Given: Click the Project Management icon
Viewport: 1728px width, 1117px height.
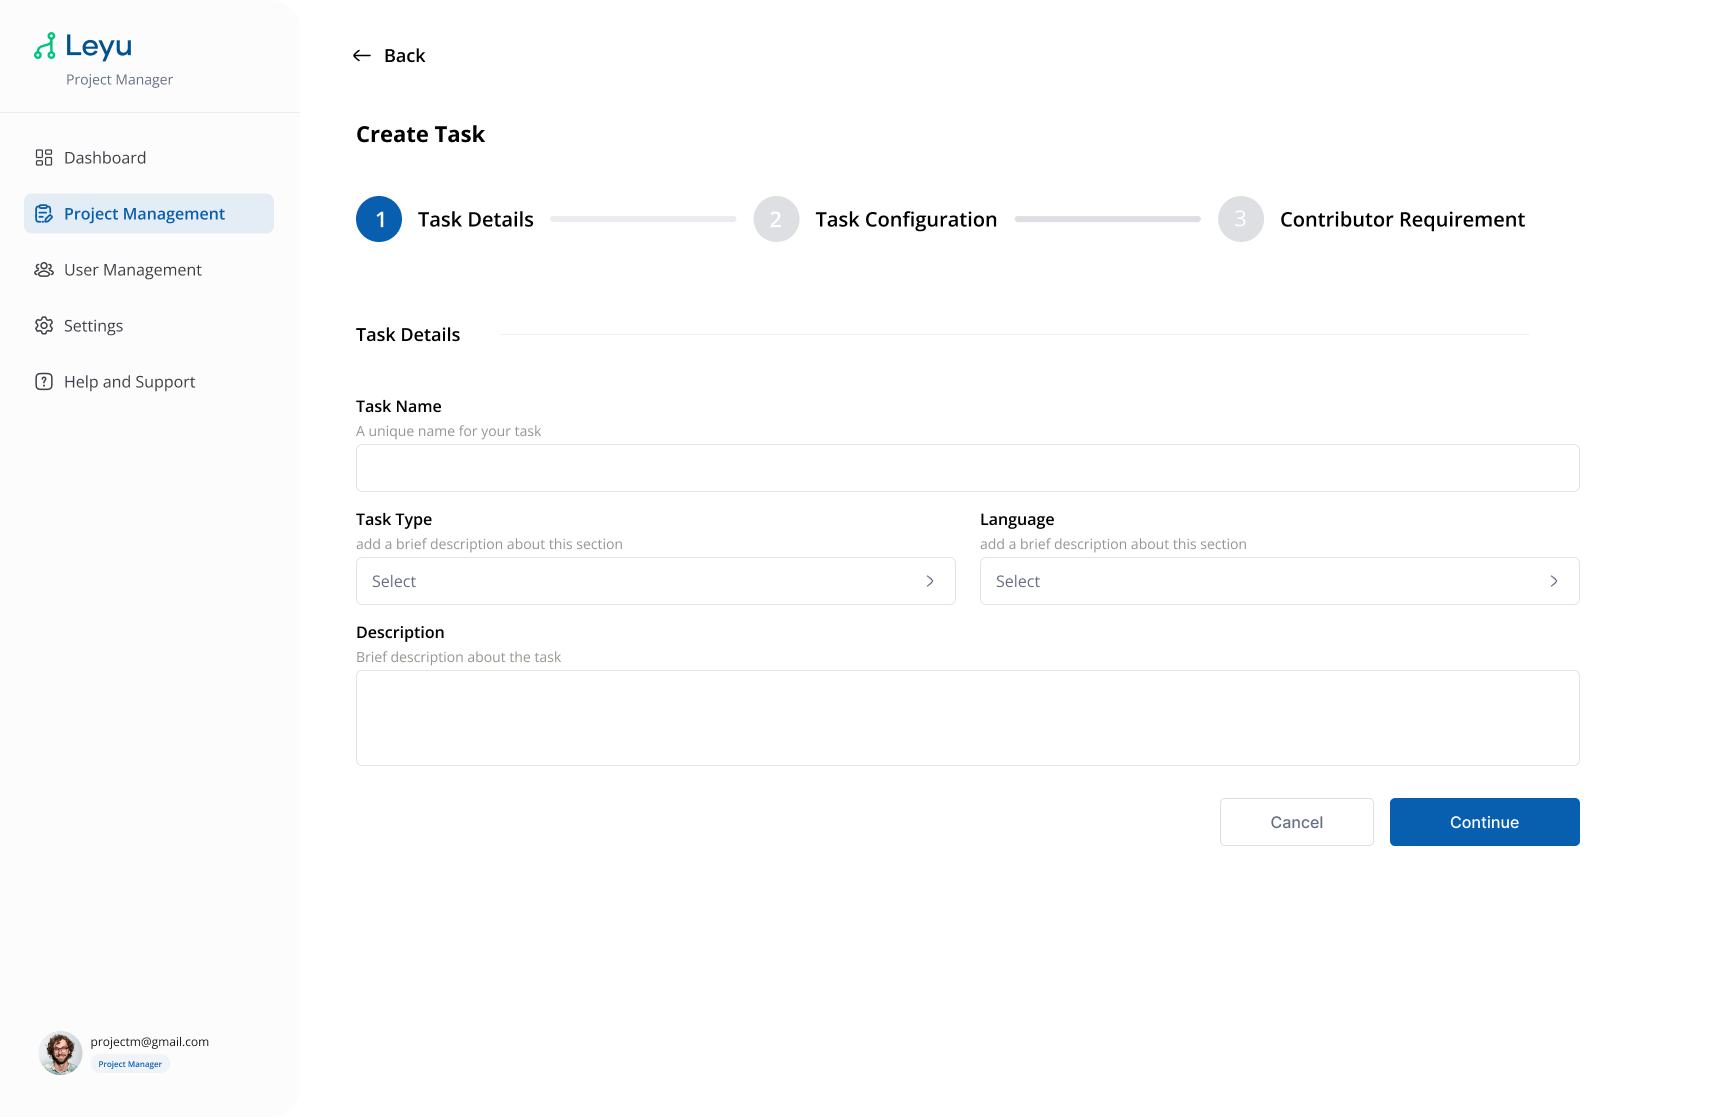Looking at the screenshot, I should pyautogui.click(x=43, y=213).
